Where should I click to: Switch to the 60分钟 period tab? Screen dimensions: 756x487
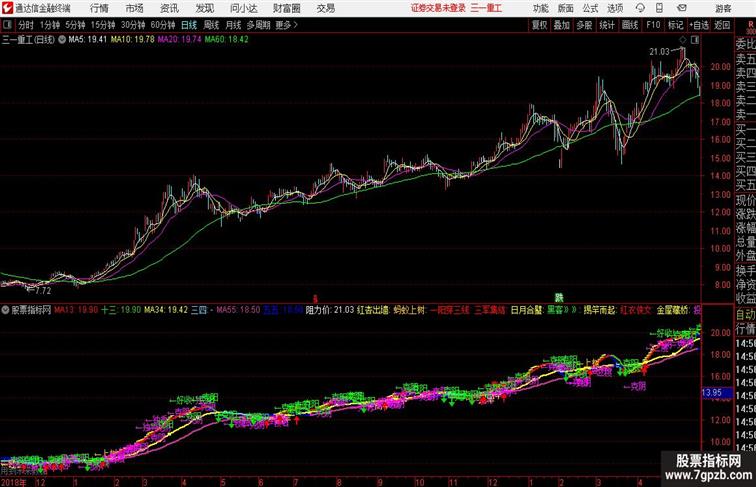click(163, 25)
